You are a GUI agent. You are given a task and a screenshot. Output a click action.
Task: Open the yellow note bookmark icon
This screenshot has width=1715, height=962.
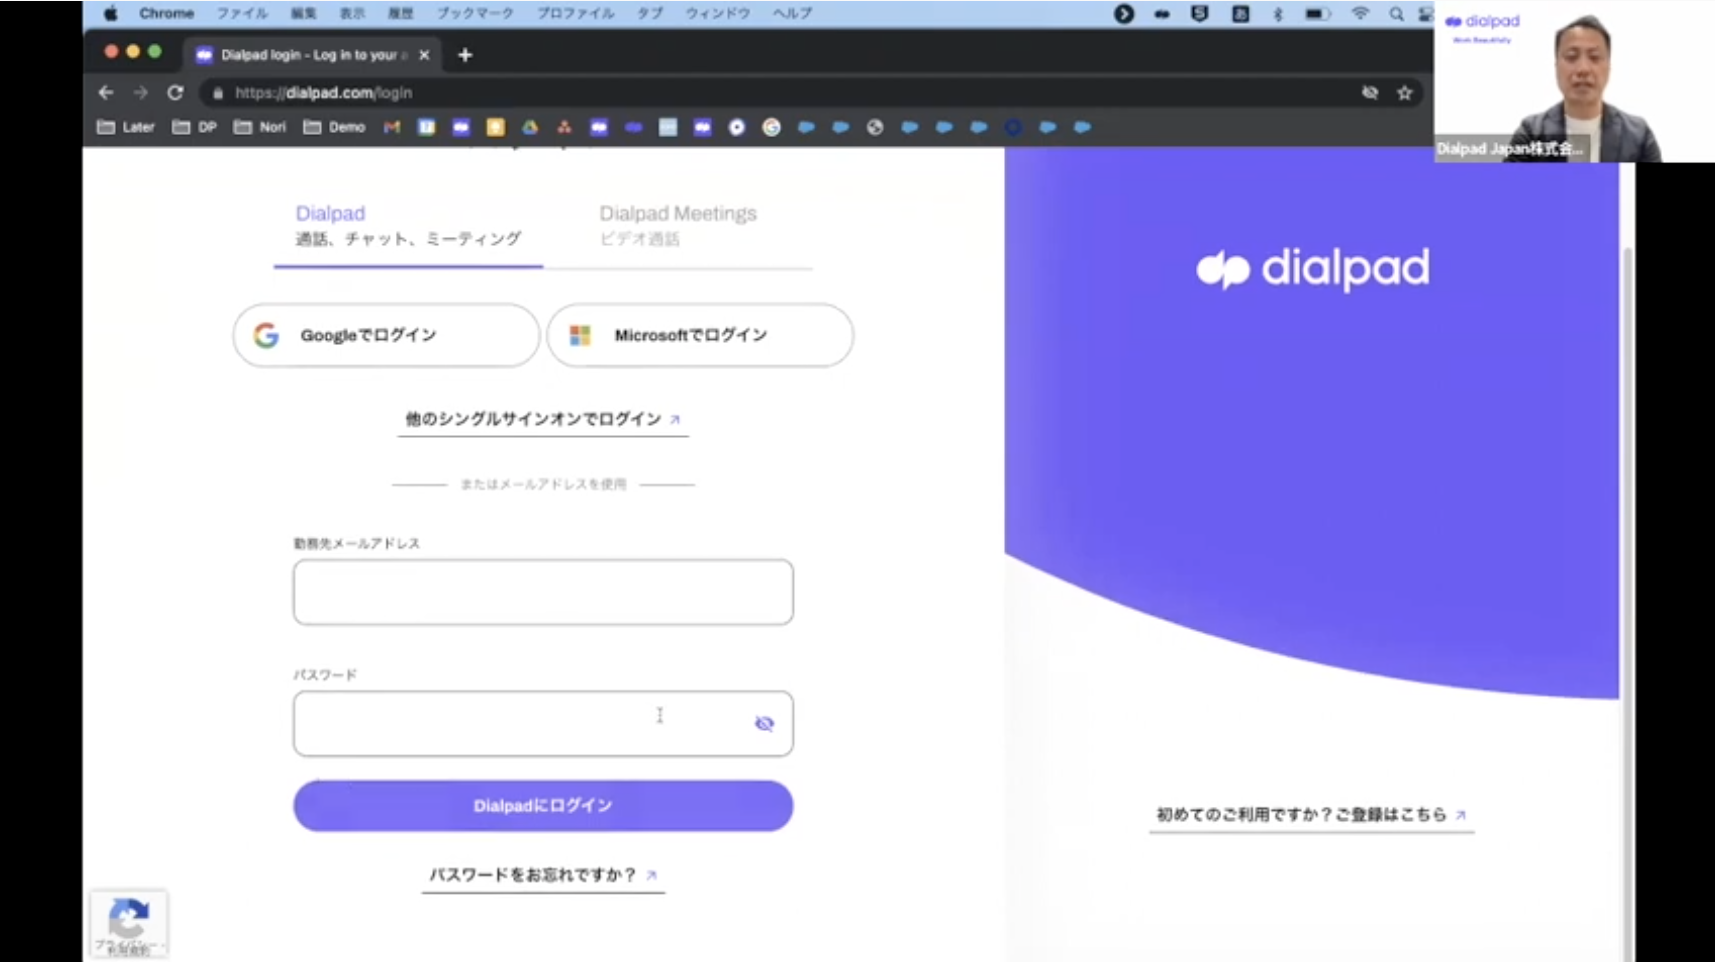point(495,127)
